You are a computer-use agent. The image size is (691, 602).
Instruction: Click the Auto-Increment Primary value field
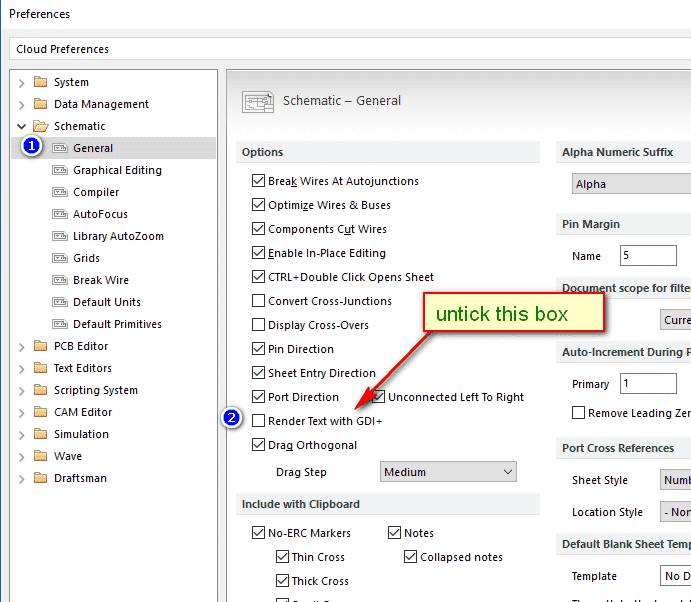647,384
